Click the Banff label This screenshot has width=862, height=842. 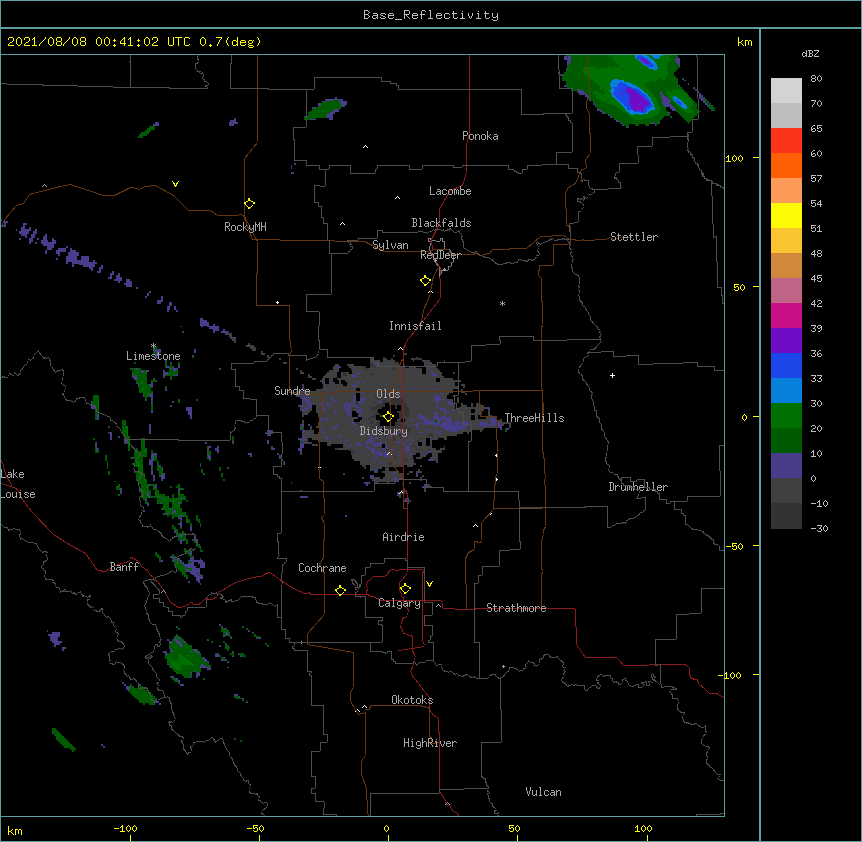point(124,567)
